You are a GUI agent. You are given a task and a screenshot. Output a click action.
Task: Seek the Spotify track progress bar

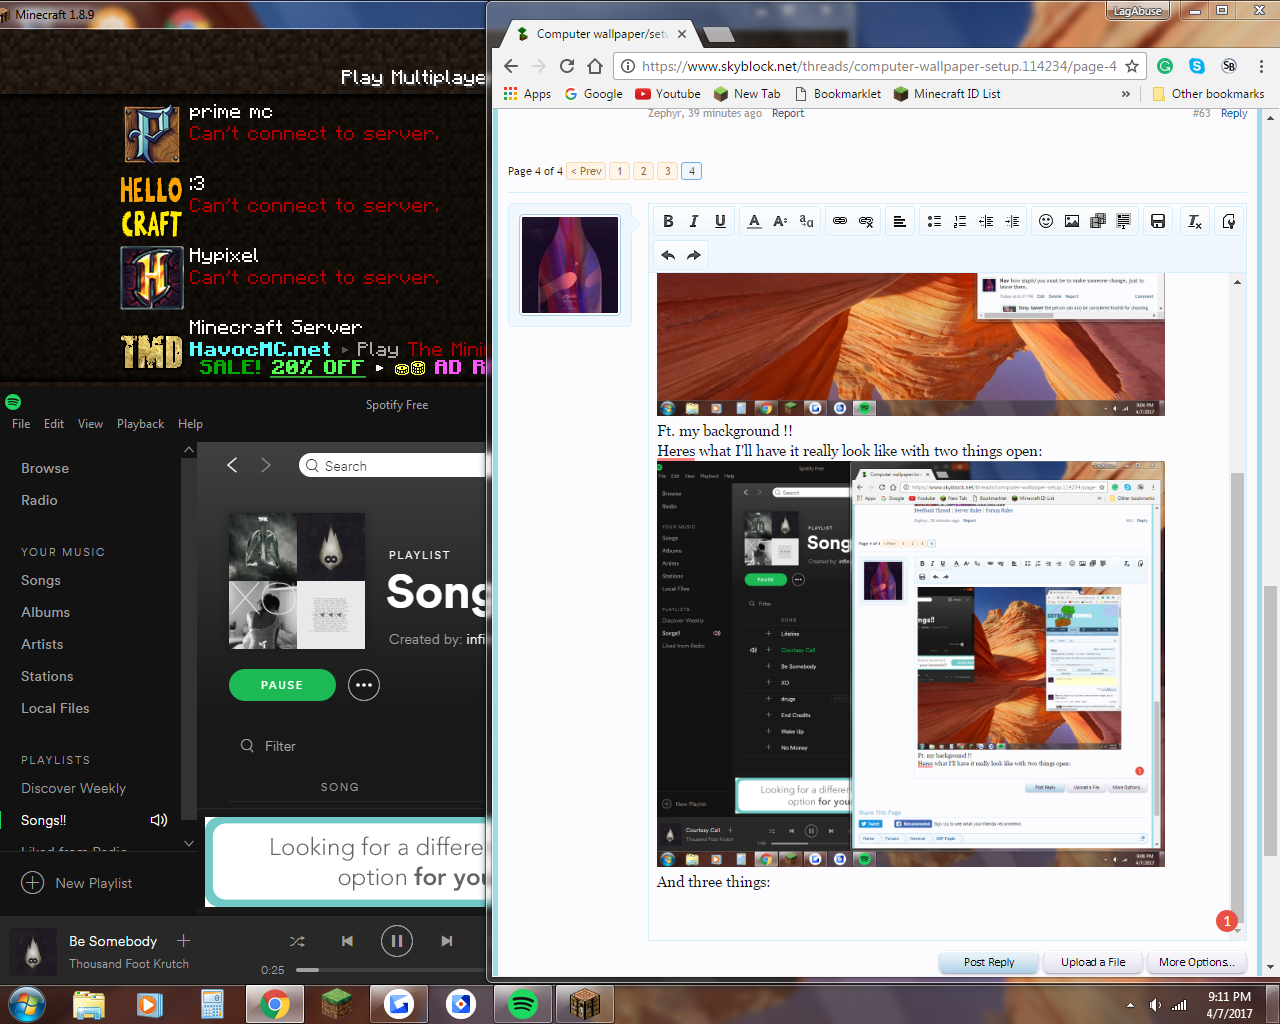[x=390, y=970]
